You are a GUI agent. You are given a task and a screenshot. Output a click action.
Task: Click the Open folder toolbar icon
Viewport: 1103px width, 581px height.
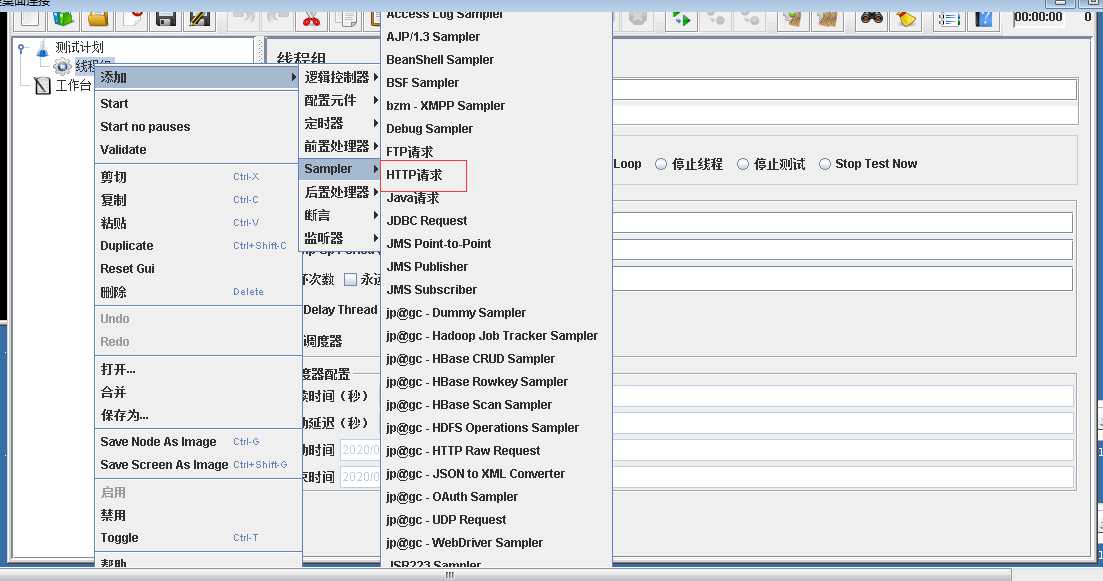pyautogui.click(x=98, y=17)
